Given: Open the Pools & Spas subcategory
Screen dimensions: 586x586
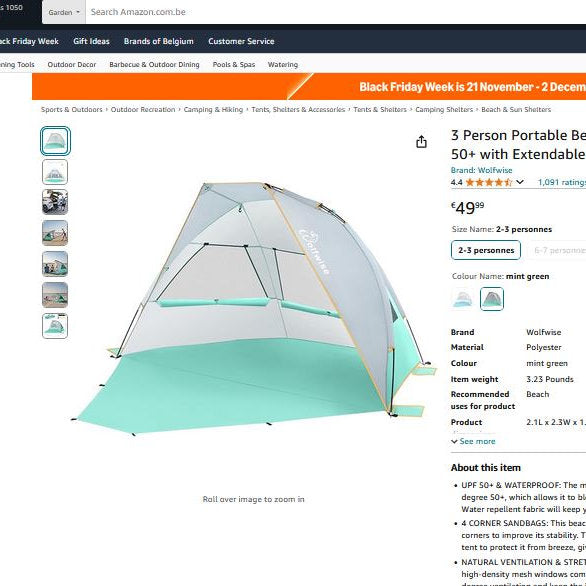Looking at the screenshot, I should point(234,65).
